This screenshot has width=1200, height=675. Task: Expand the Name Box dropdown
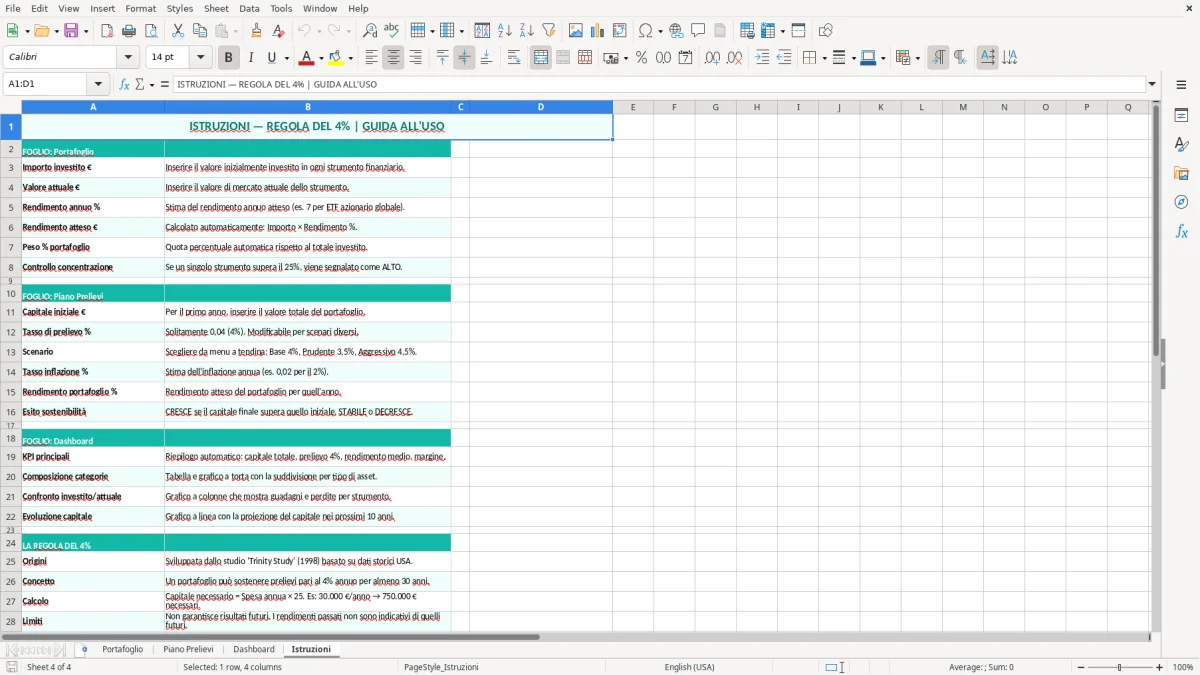[98, 85]
